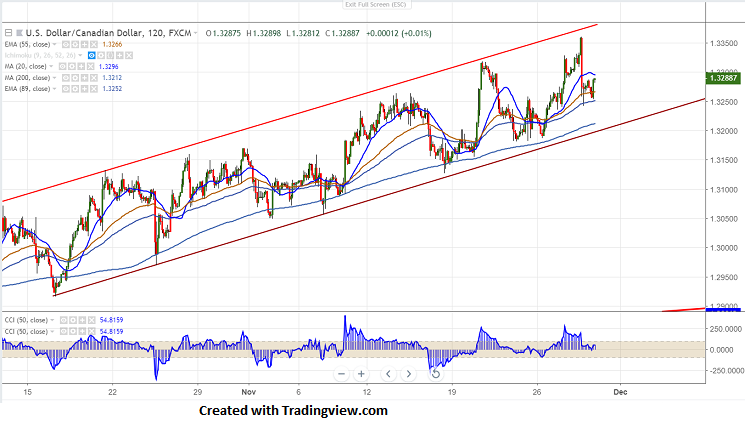The width and height of the screenshot is (745, 425).
Task: Open settings for EMA (55, close)
Action: click(75, 44)
